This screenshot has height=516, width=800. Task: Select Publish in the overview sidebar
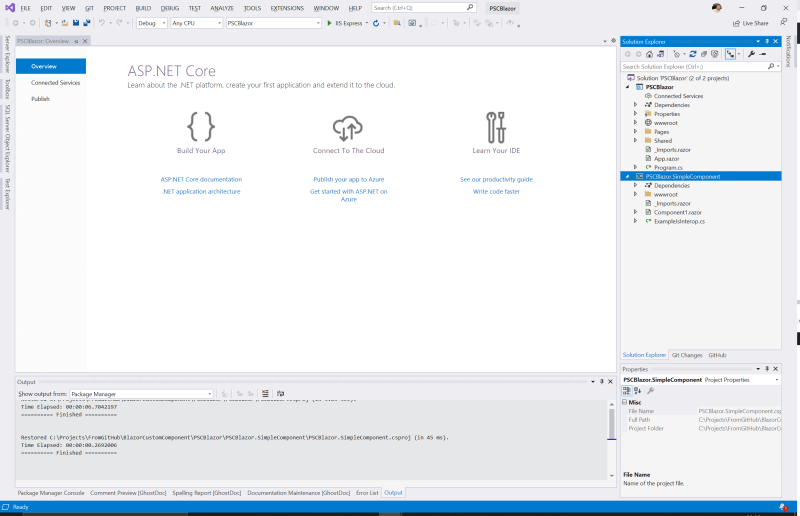click(x=40, y=99)
